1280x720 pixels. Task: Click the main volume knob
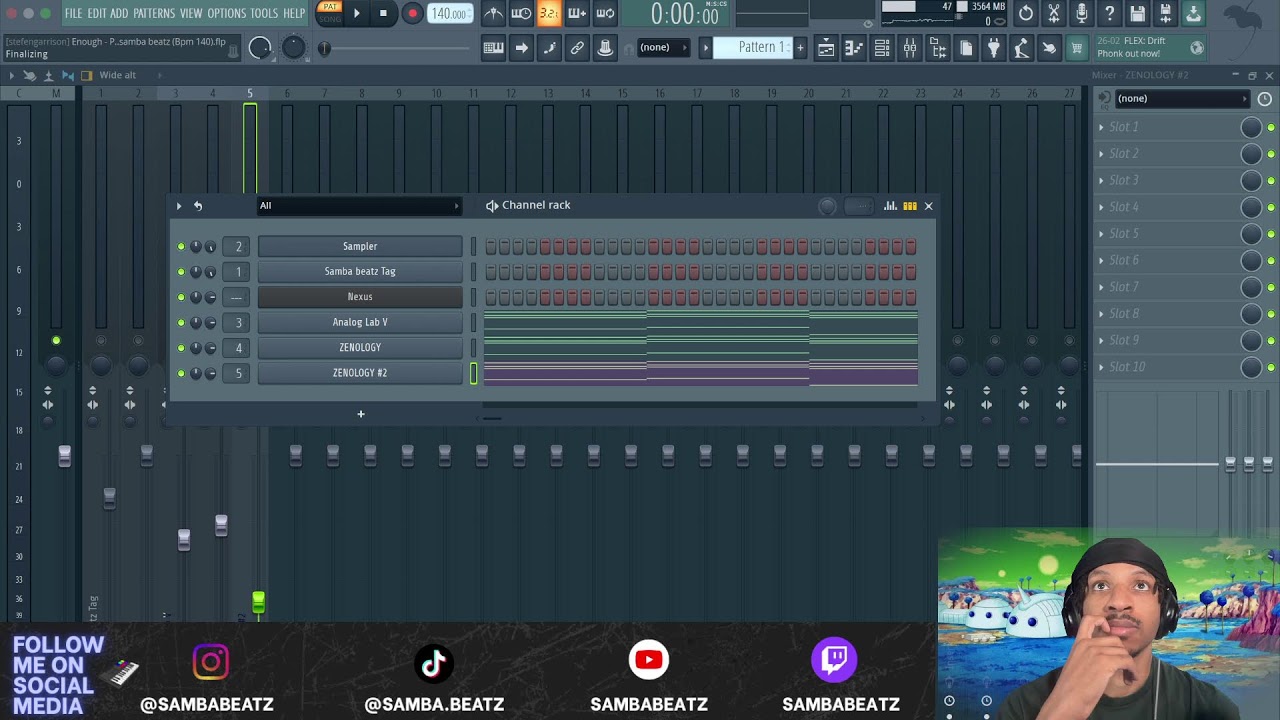point(260,47)
